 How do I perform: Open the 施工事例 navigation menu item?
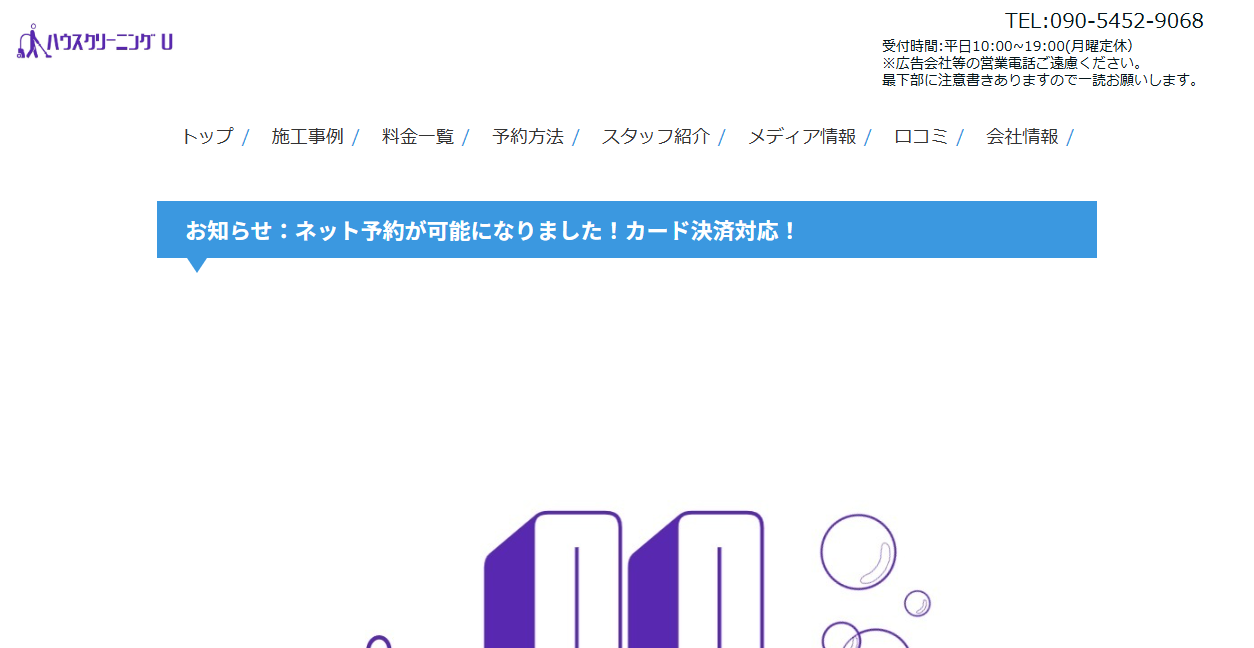tap(309, 137)
